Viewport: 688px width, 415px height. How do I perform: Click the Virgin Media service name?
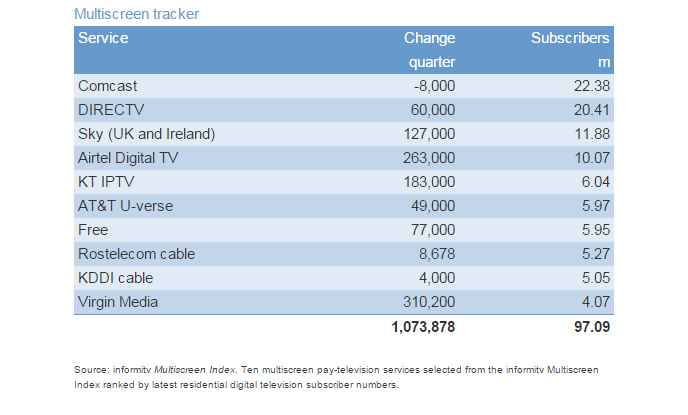[118, 302]
